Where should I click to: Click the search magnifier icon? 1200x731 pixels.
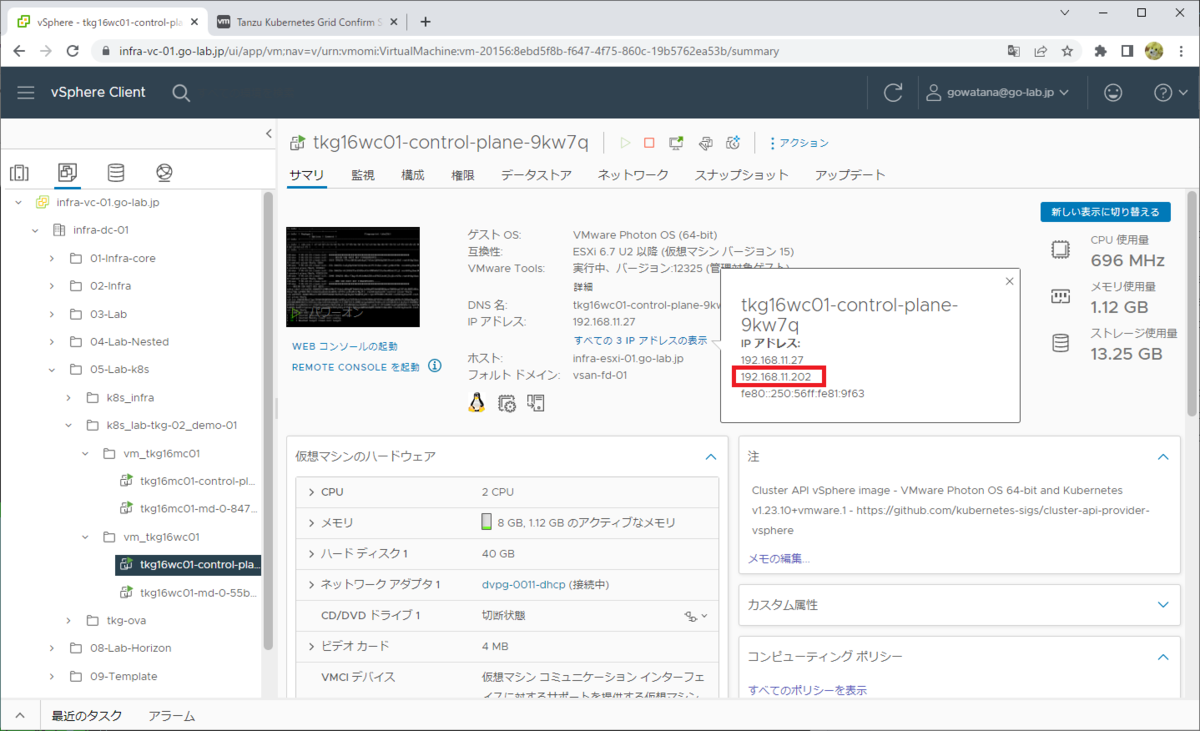[181, 92]
